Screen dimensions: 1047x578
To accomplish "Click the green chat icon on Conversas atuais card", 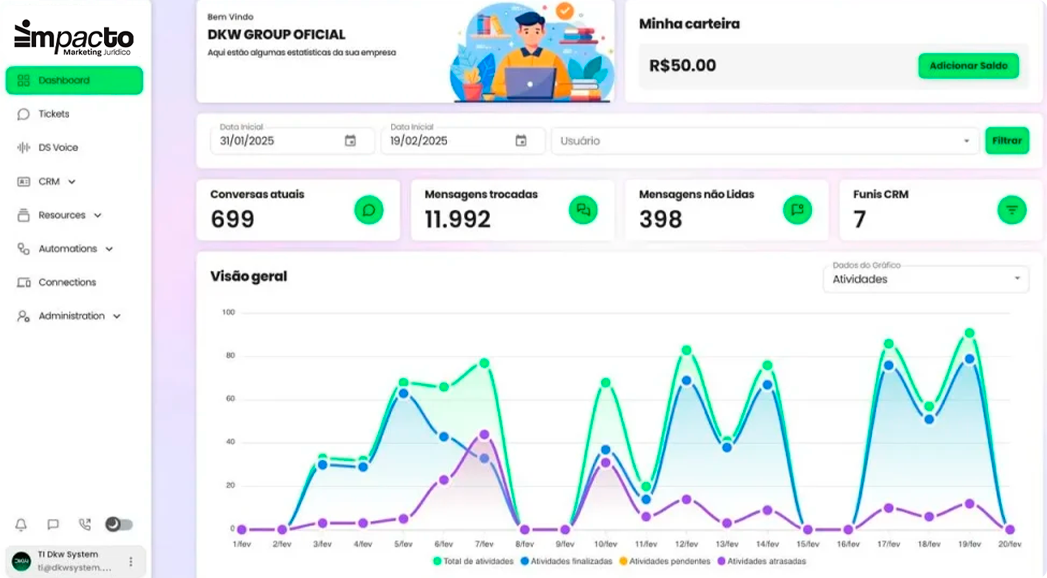I will (x=369, y=210).
